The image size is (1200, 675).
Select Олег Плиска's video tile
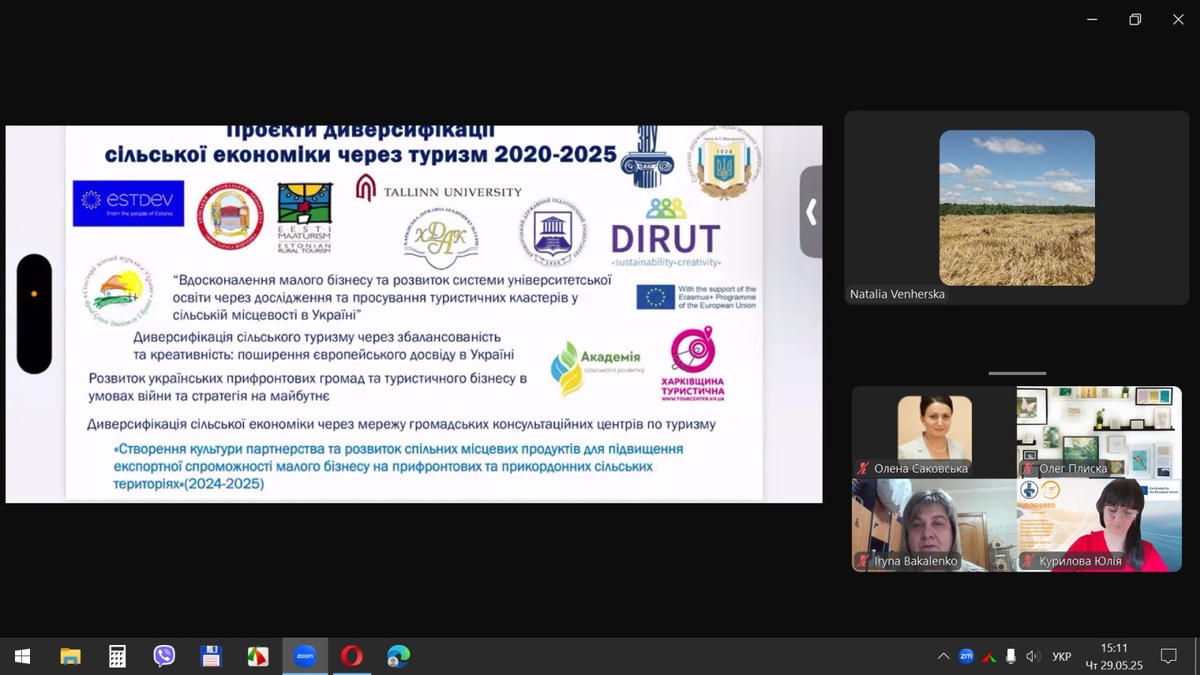pos(1099,432)
